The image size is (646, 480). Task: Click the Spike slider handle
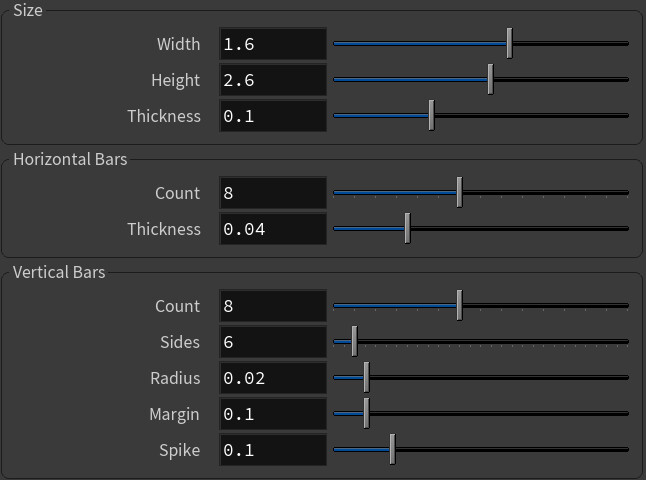tap(392, 449)
